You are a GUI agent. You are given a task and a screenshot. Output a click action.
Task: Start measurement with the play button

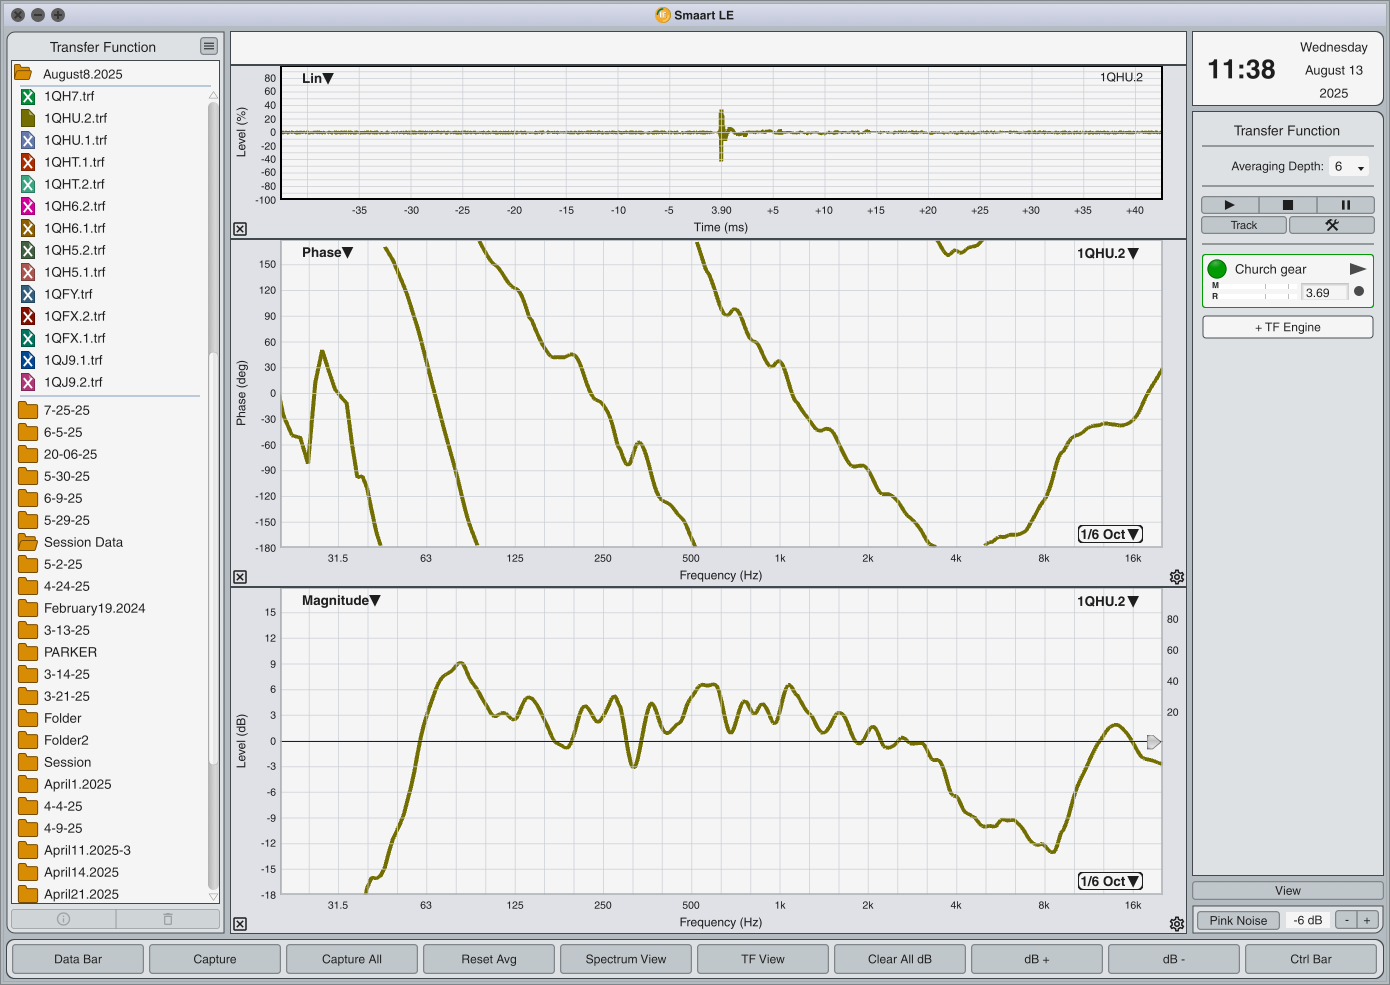pos(1229,205)
